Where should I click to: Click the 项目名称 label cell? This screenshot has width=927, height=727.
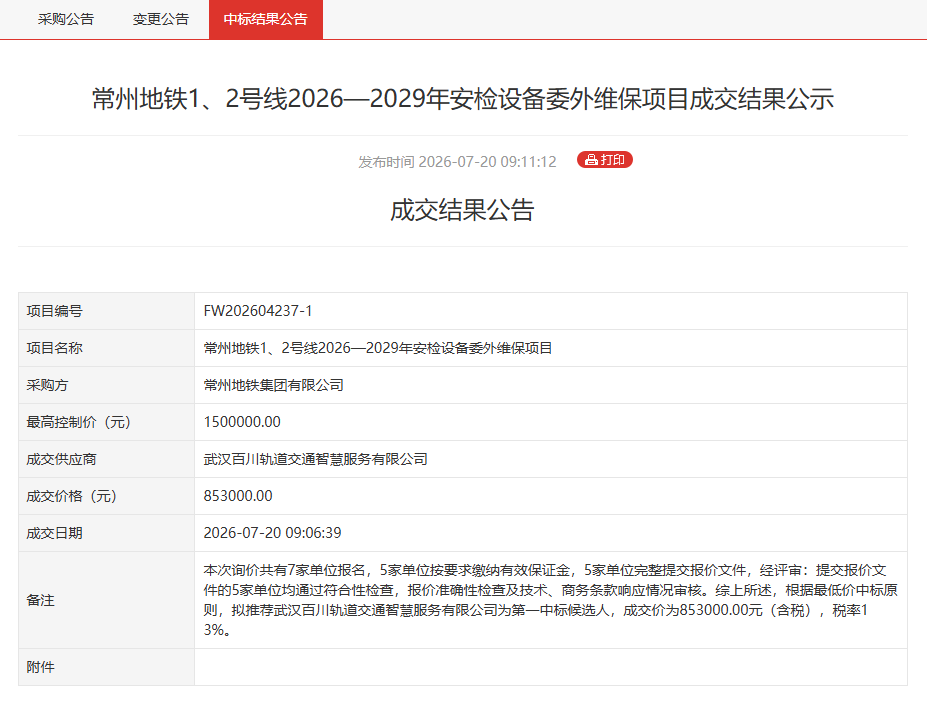[106, 348]
